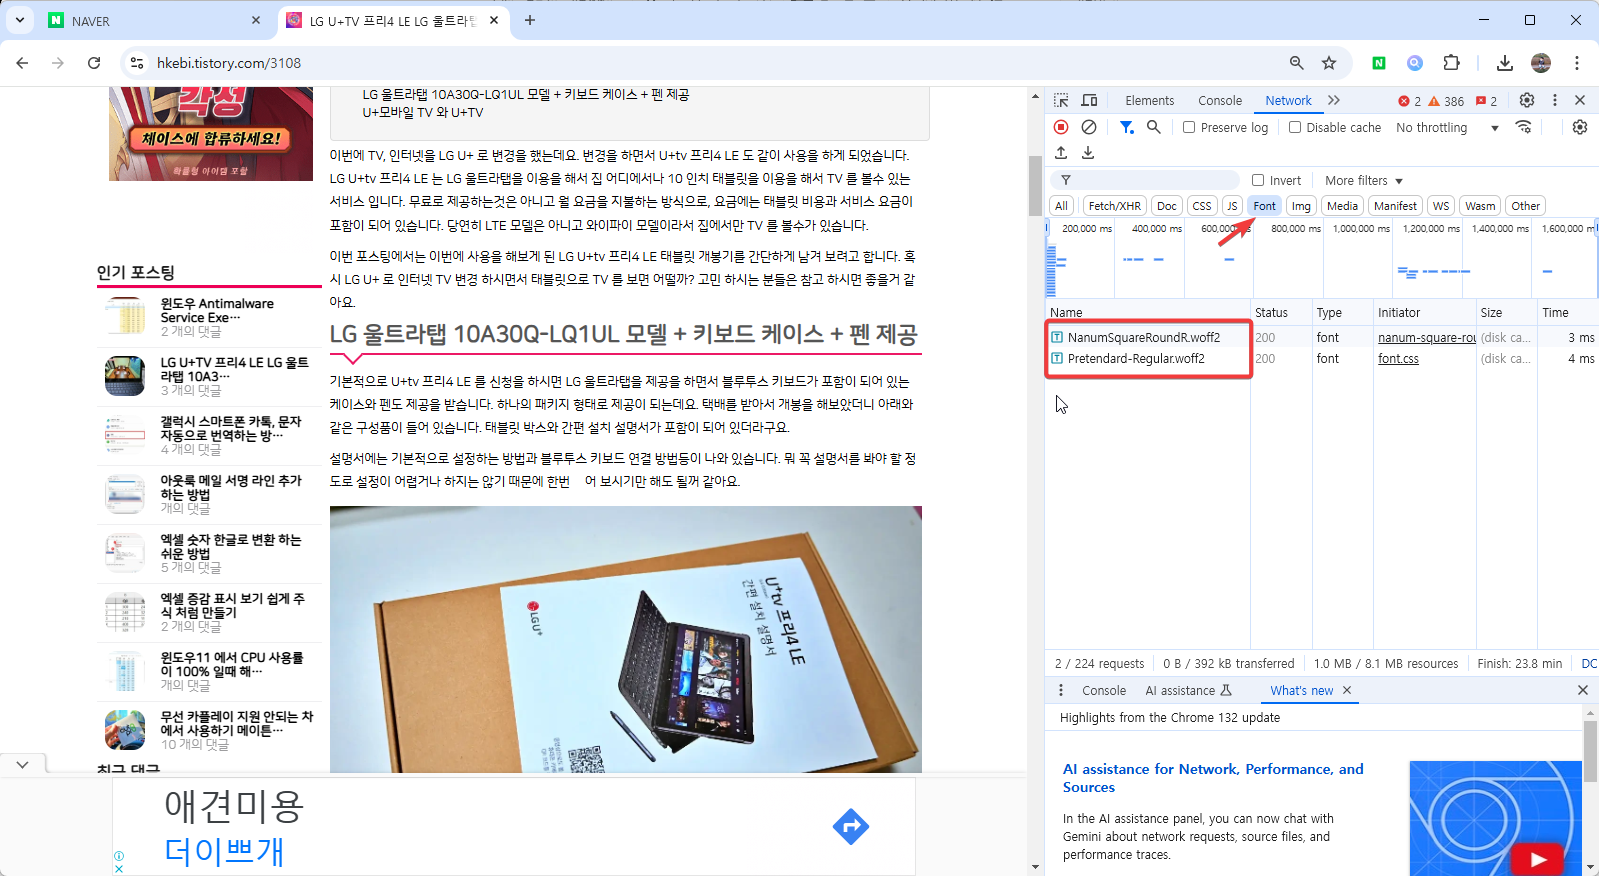This screenshot has height=876, width=1599.
Task: Toggle the Fetch/XHR type filter
Action: click(1114, 206)
